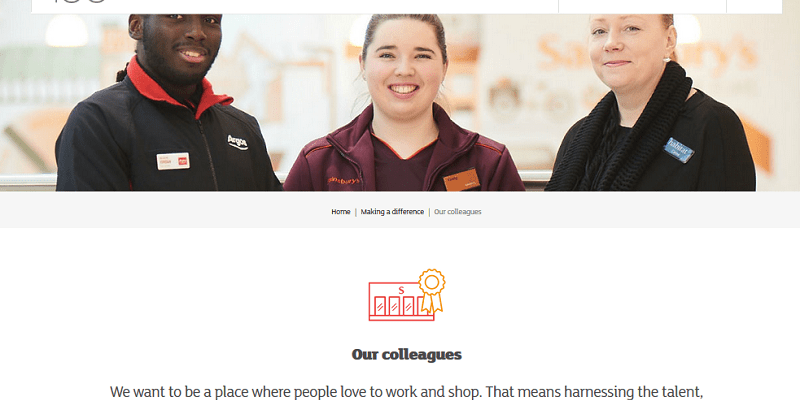Click the partial logo in the header
This screenshot has width=800, height=400.
[79, 2]
